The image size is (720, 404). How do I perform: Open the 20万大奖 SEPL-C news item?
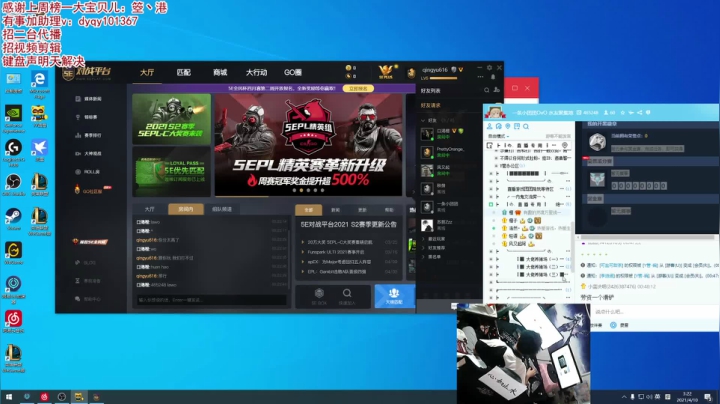pyautogui.click(x=340, y=242)
